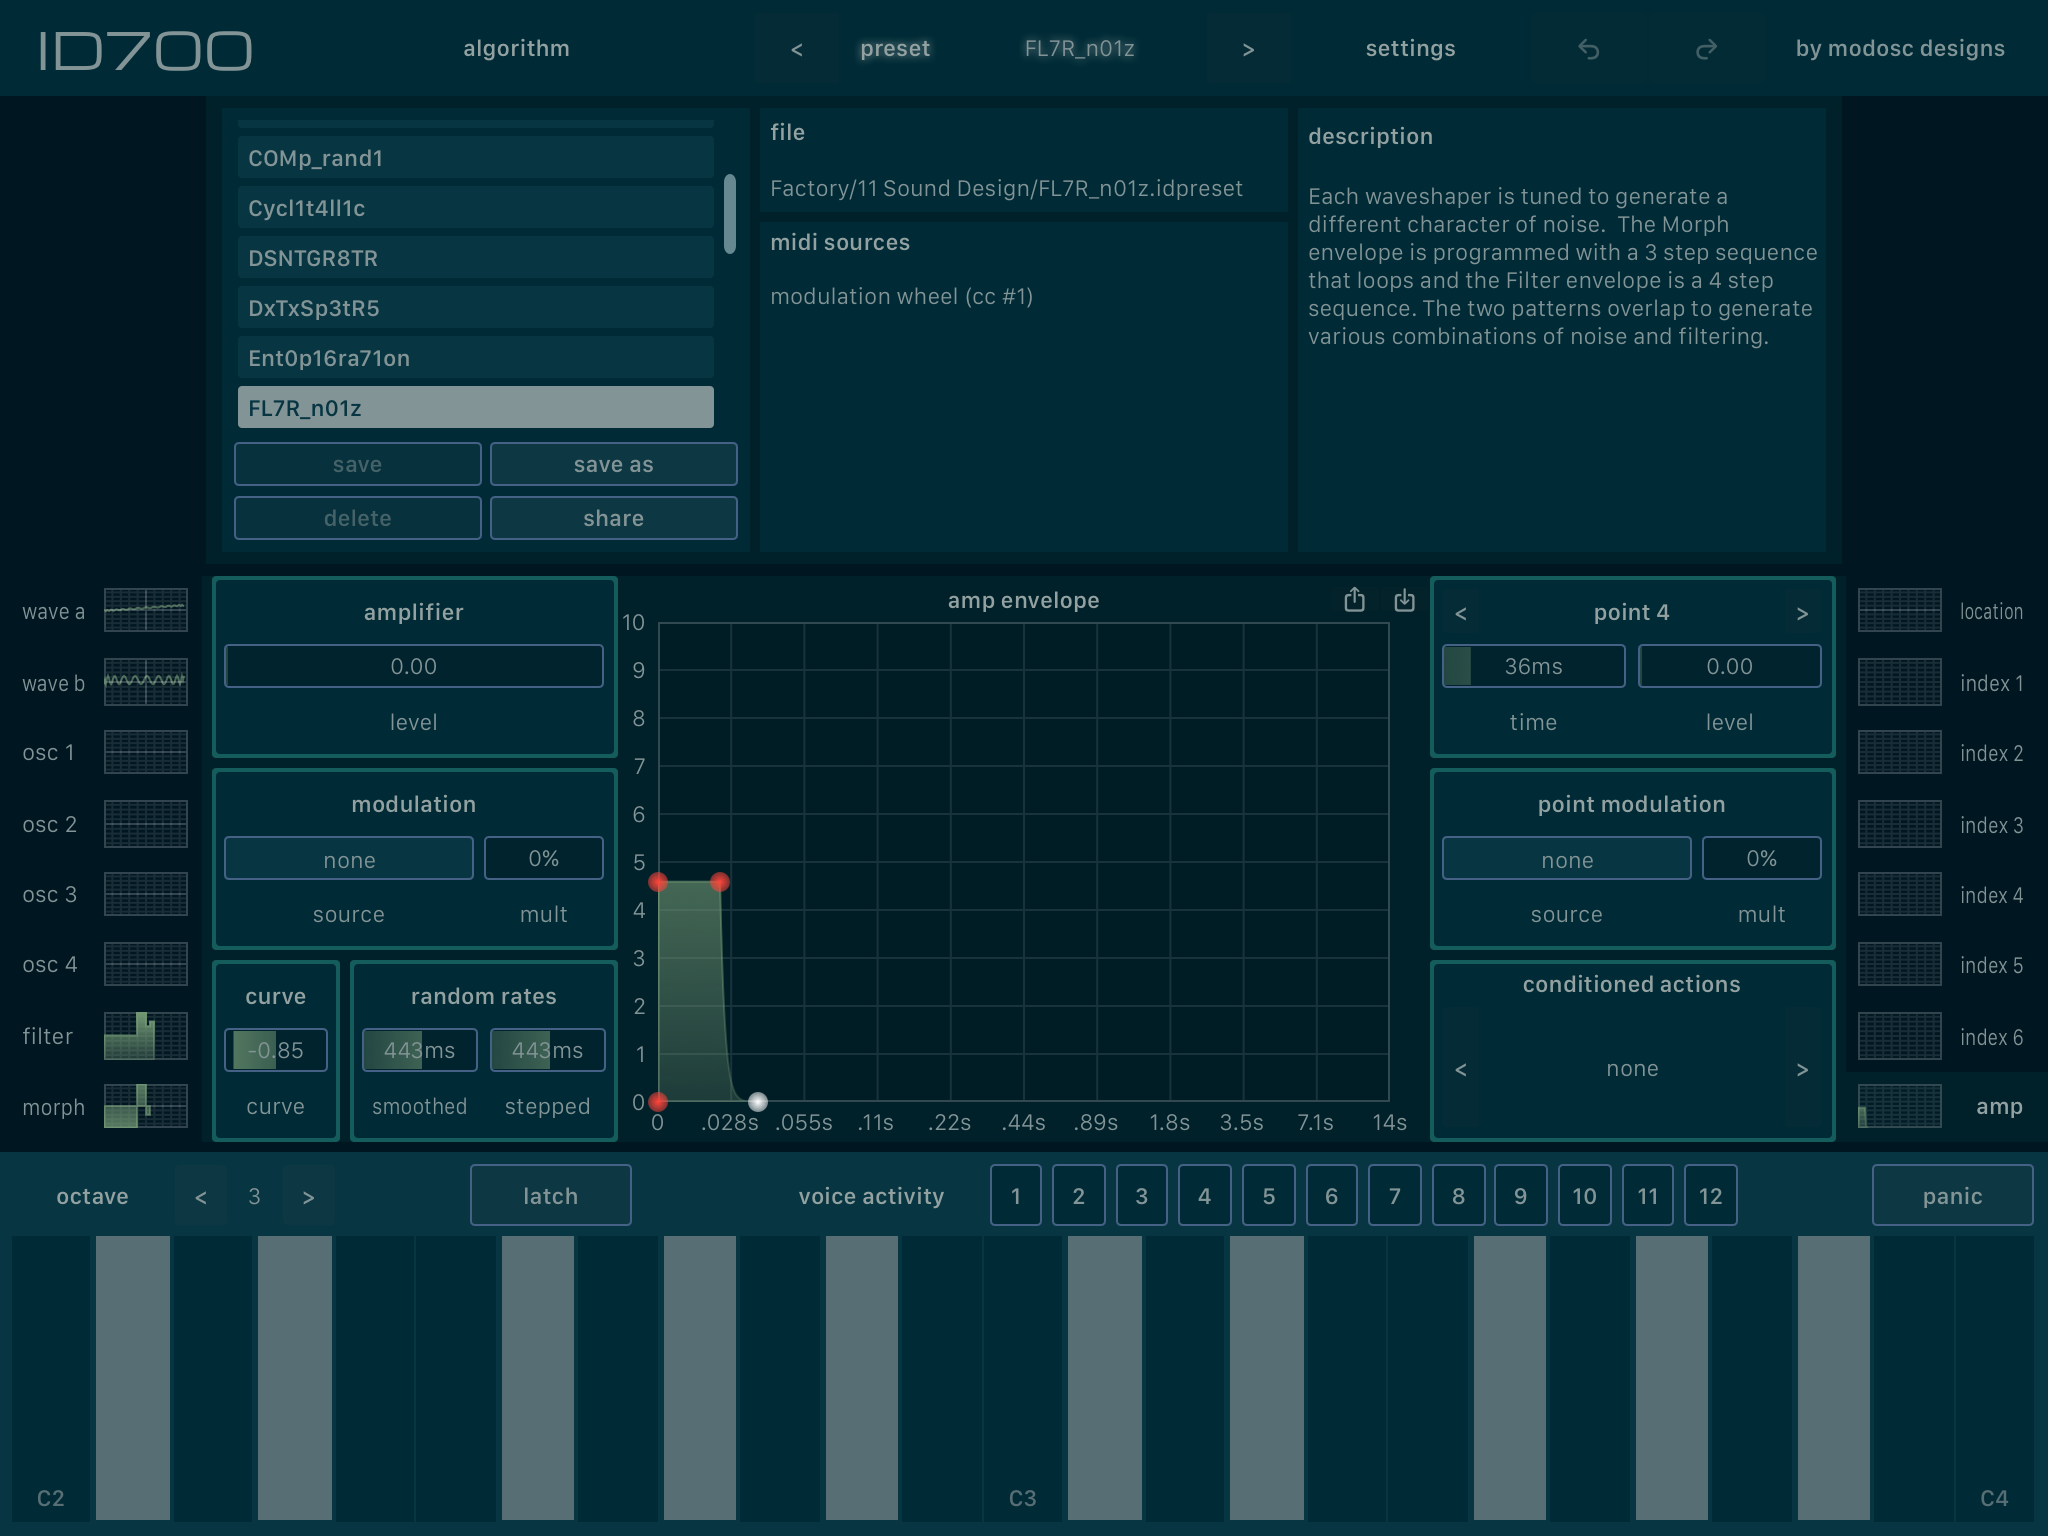Adjust the point 4 level field
The width and height of the screenshot is (2048, 1536).
pyautogui.click(x=1729, y=666)
